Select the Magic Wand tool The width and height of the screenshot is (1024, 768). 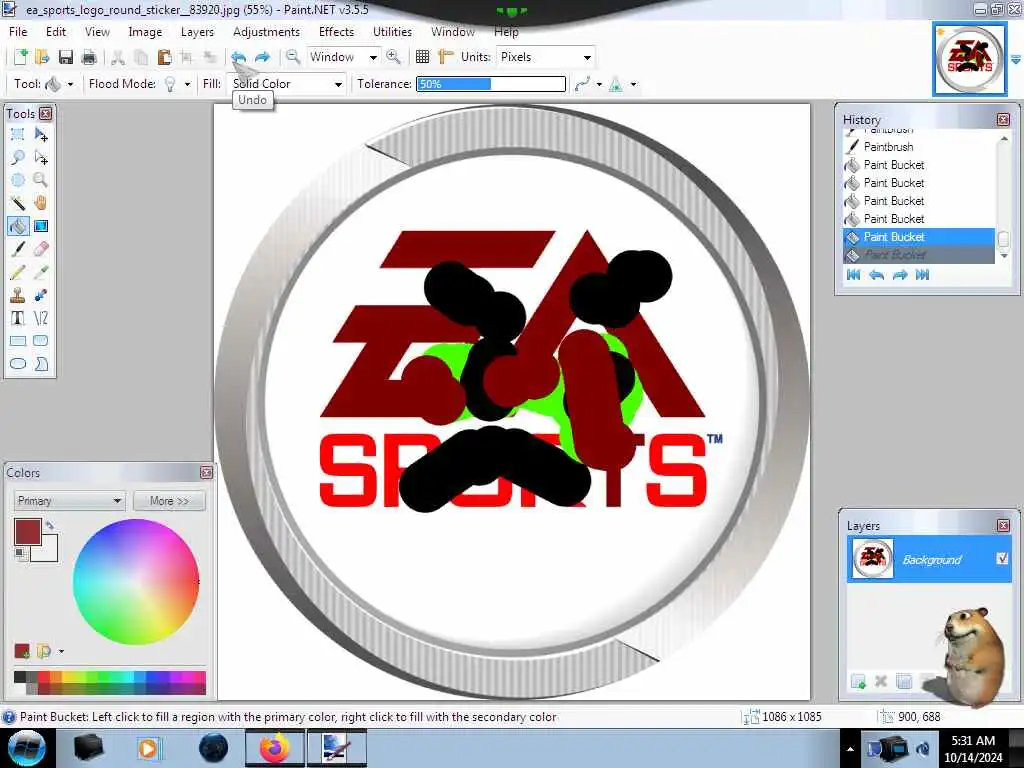(x=18, y=203)
